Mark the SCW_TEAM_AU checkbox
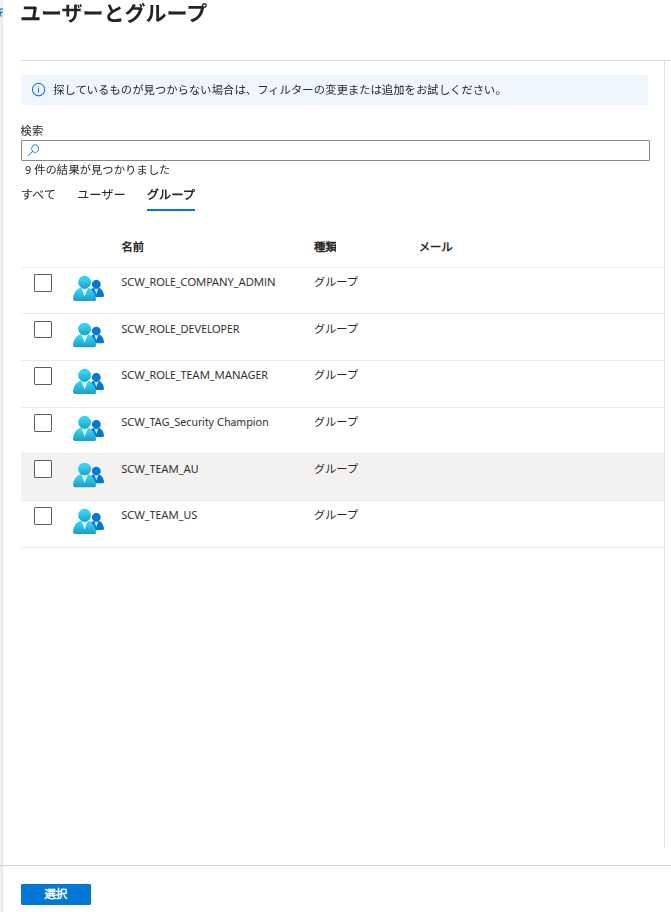This screenshot has height=912, width=671. (43, 469)
